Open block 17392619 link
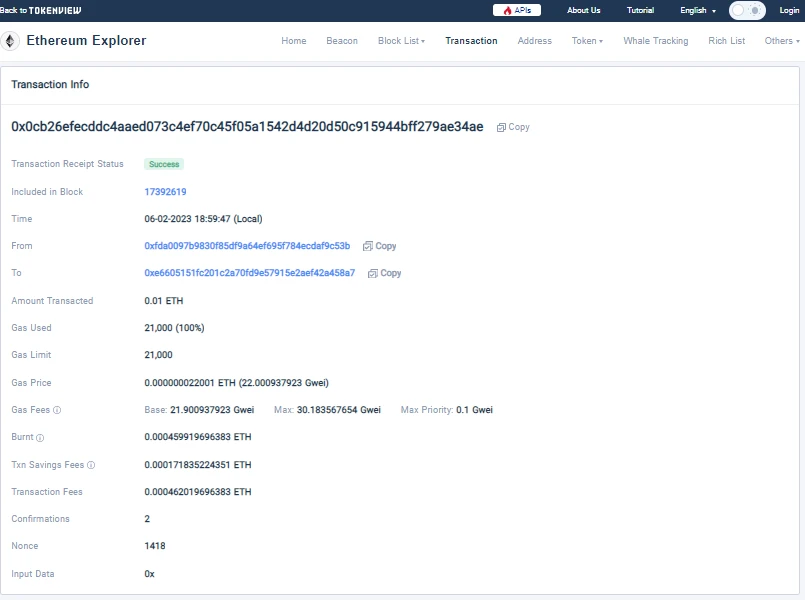This screenshot has width=805, height=600. pos(166,192)
